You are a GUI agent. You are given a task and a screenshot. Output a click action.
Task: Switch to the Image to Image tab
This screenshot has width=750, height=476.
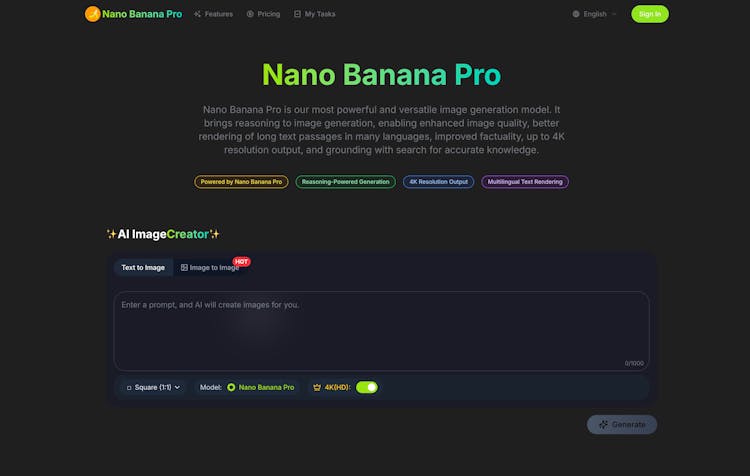(210, 267)
